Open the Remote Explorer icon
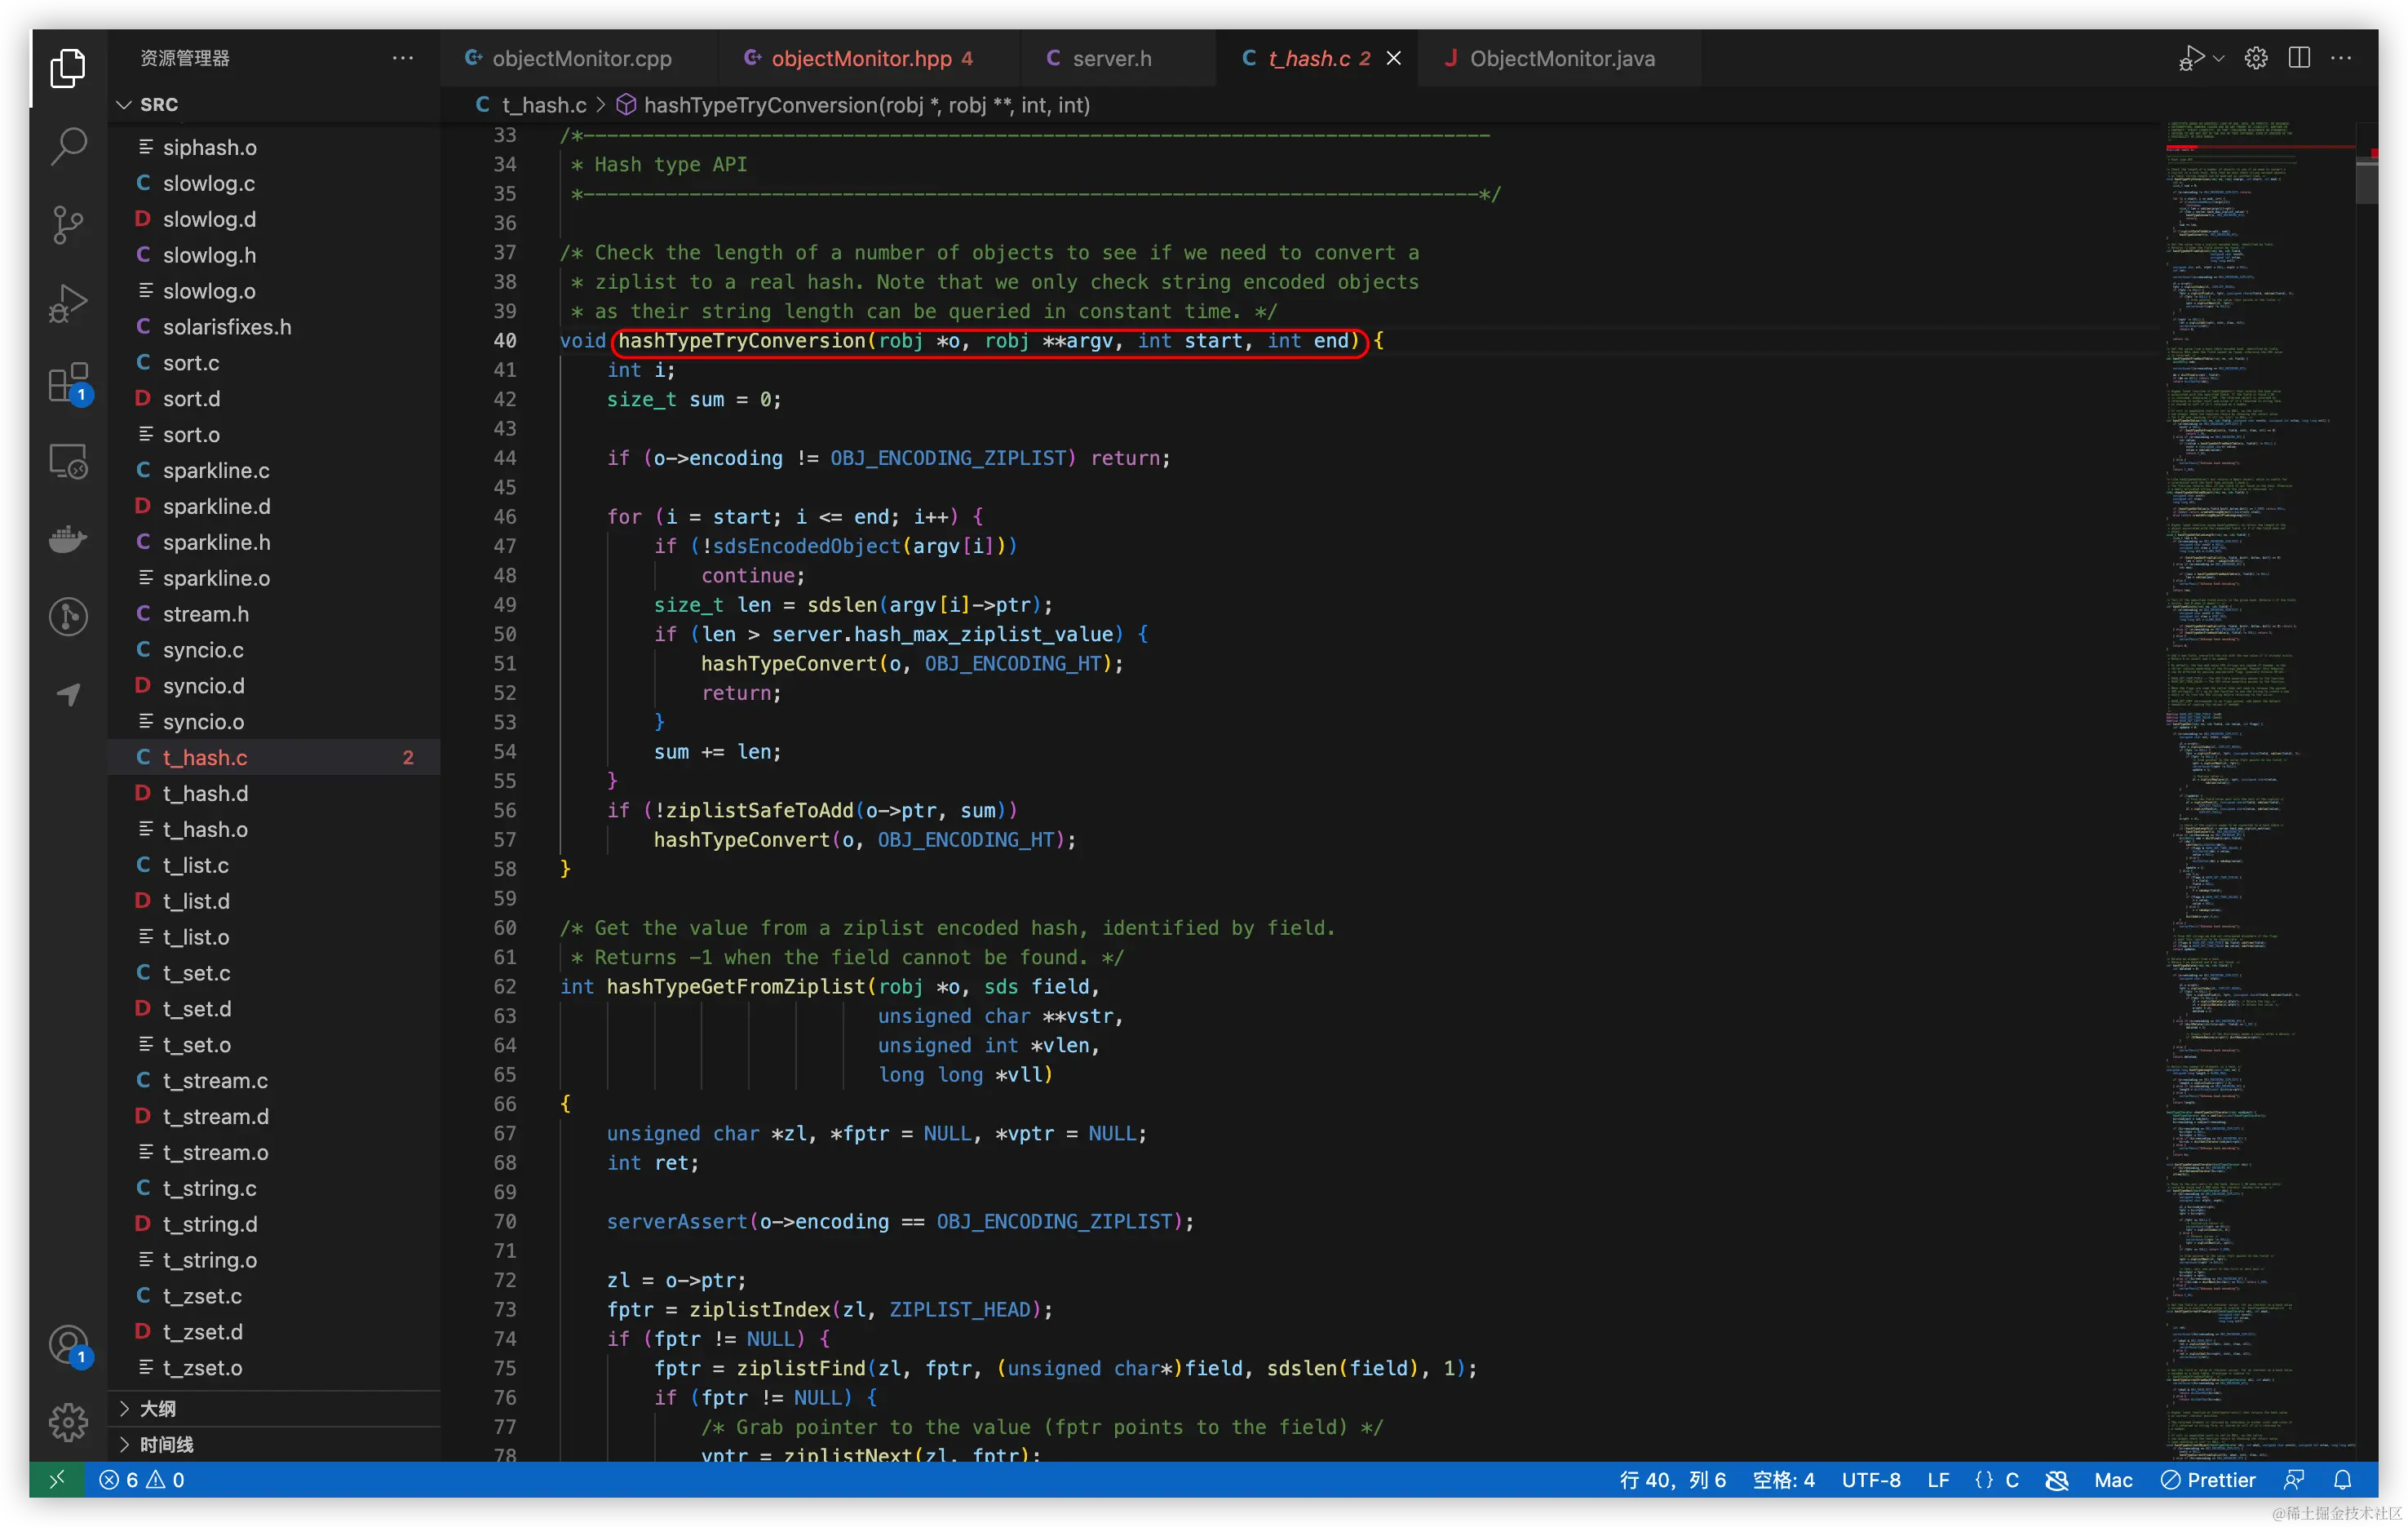2408x1527 pixels. coord(68,461)
